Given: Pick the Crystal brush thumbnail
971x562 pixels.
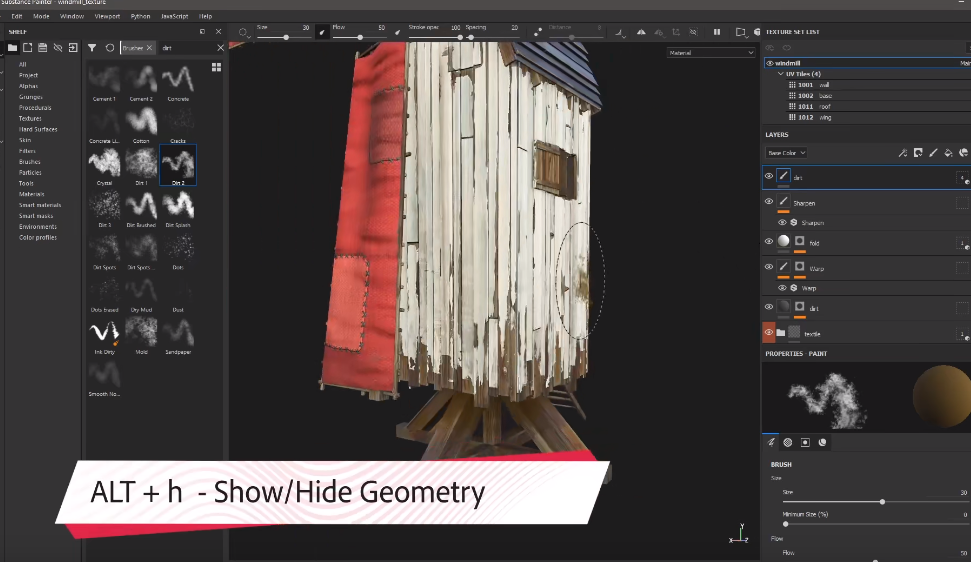Looking at the screenshot, I should pyautogui.click(x=104, y=165).
